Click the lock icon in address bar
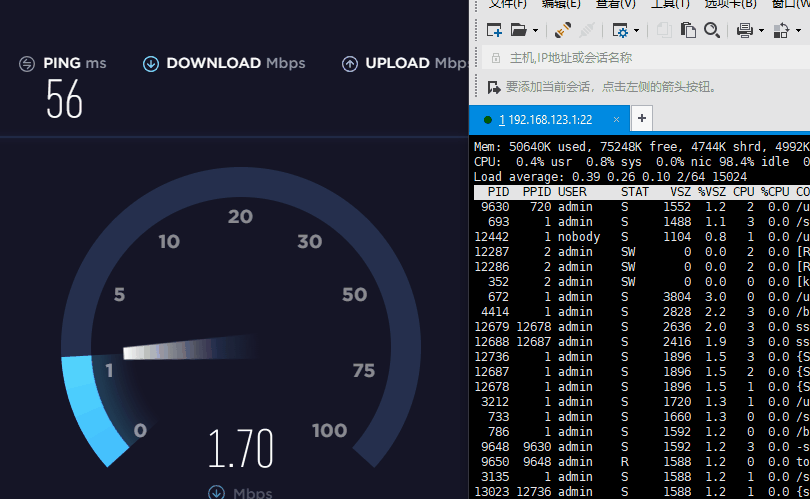 tap(496, 58)
